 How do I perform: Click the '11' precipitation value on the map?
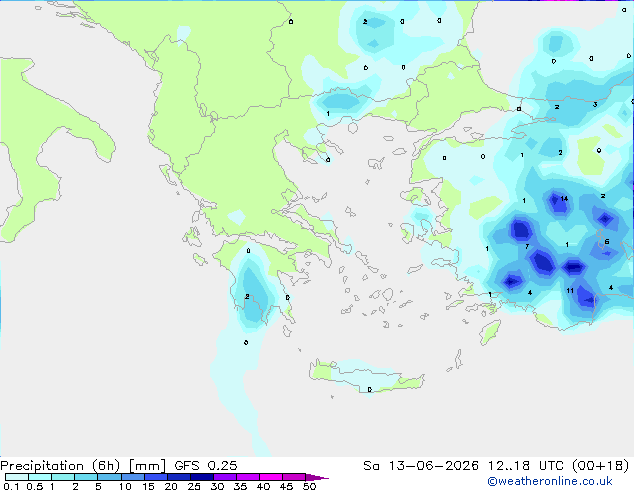[570, 290]
